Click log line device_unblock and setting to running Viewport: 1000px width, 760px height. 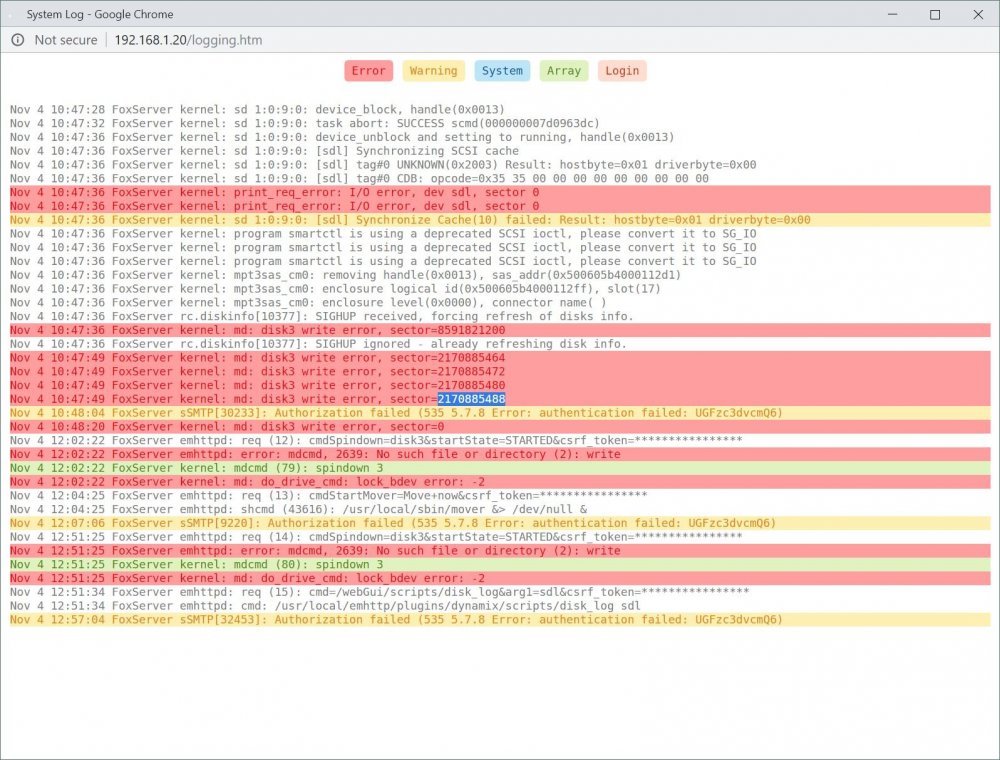[342, 137]
